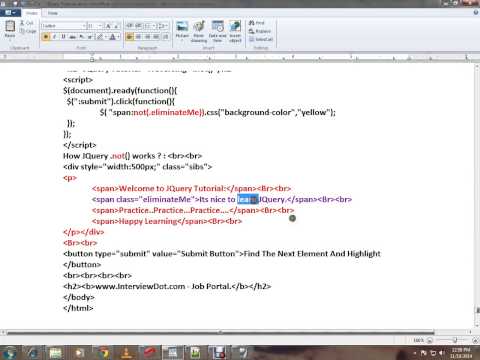Image resolution: width=480 pixels, height=360 pixels.
Task: Open the Paragraph settings dialog
Action: 166,37
